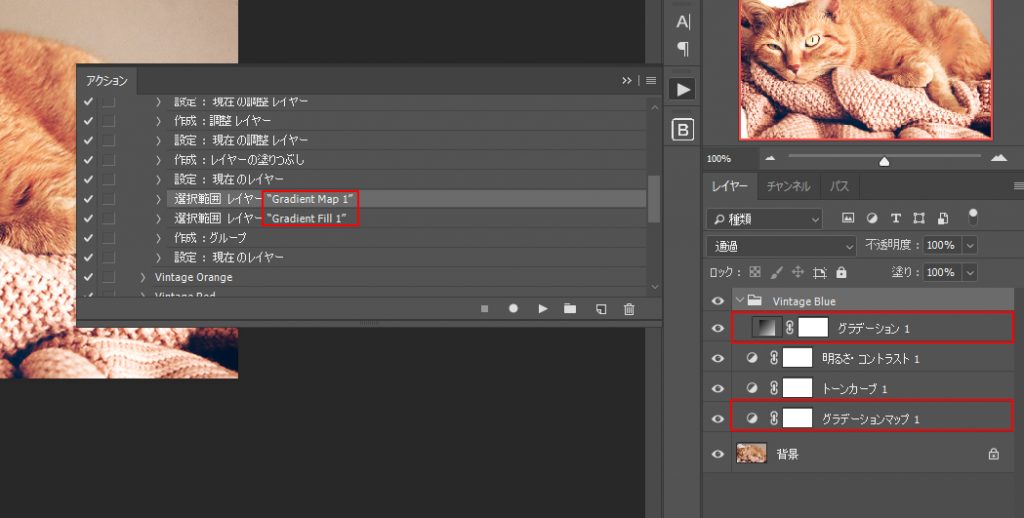Viewport: 1024px width, 518px height.
Task: Open the Actions panel hamburger menu
Action: [651, 80]
